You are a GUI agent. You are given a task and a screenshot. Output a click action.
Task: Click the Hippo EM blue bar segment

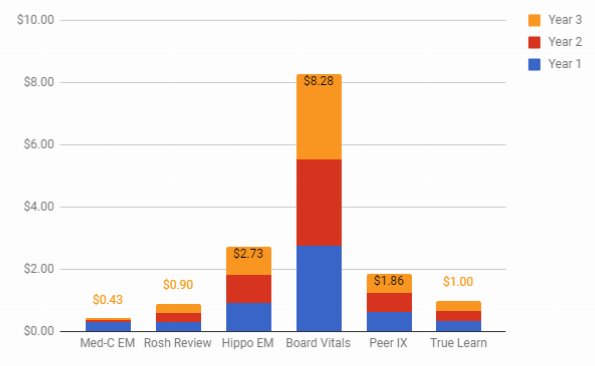tap(249, 317)
